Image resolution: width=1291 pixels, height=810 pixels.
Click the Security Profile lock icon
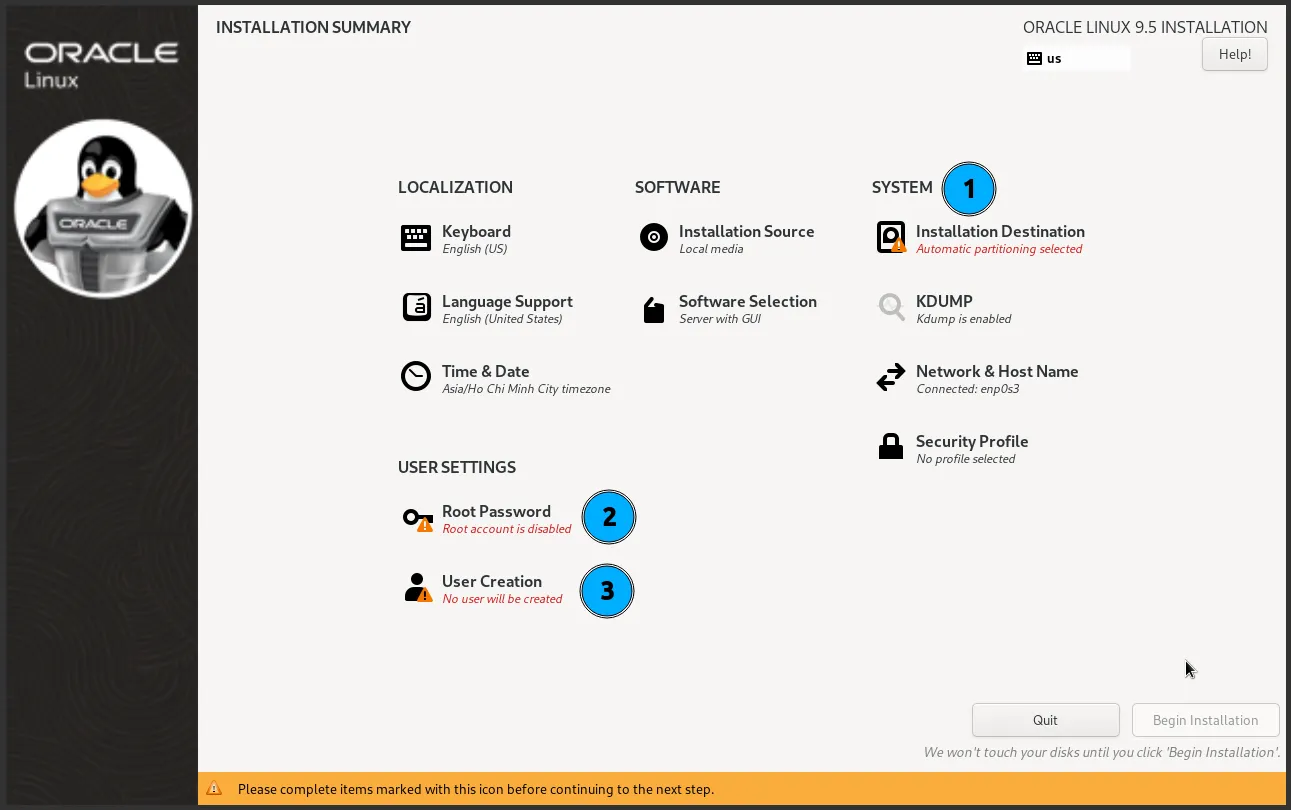890,447
